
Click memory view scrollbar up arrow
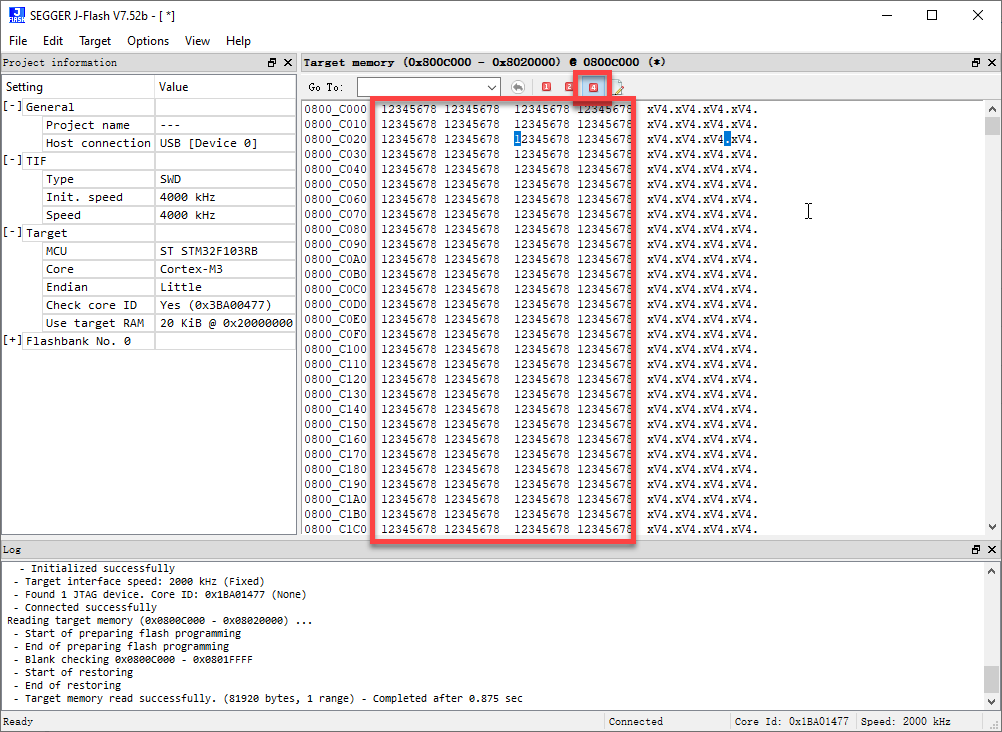pos(992,109)
